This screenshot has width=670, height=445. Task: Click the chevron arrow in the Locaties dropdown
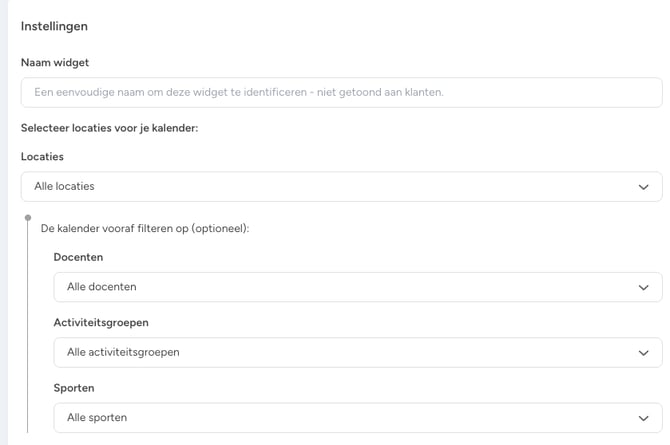[643, 187]
